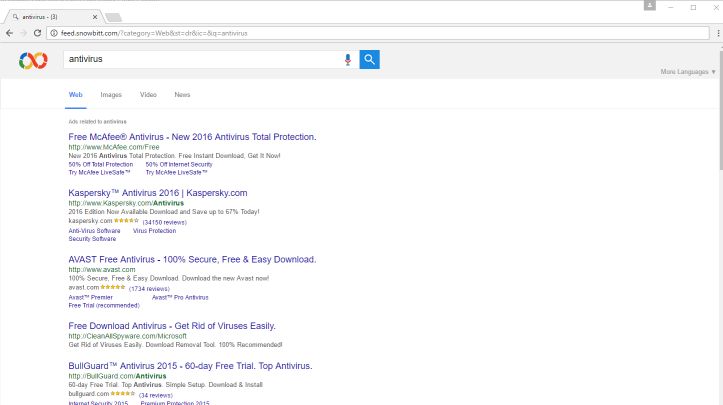Click the 50% Off Internet Security link

click(179, 164)
